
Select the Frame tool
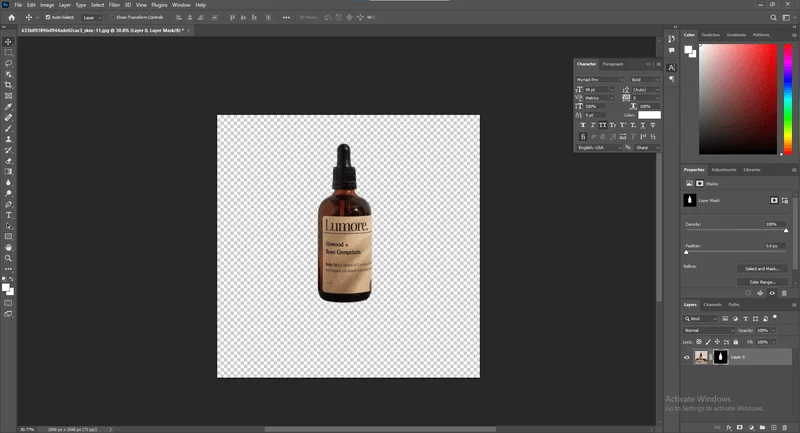coord(8,96)
